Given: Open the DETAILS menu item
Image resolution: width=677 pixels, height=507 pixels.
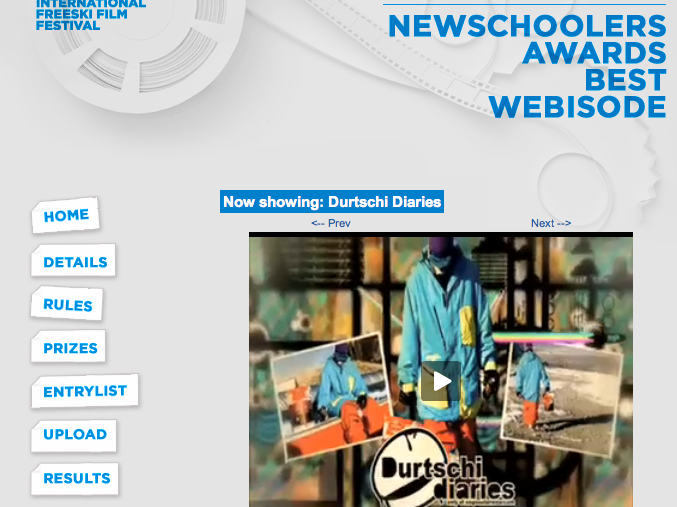Looking at the screenshot, I should tap(73, 261).
